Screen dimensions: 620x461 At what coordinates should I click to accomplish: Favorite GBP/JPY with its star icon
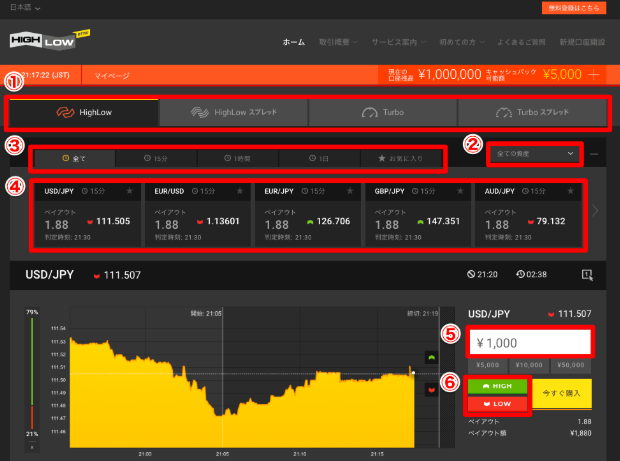tap(460, 191)
